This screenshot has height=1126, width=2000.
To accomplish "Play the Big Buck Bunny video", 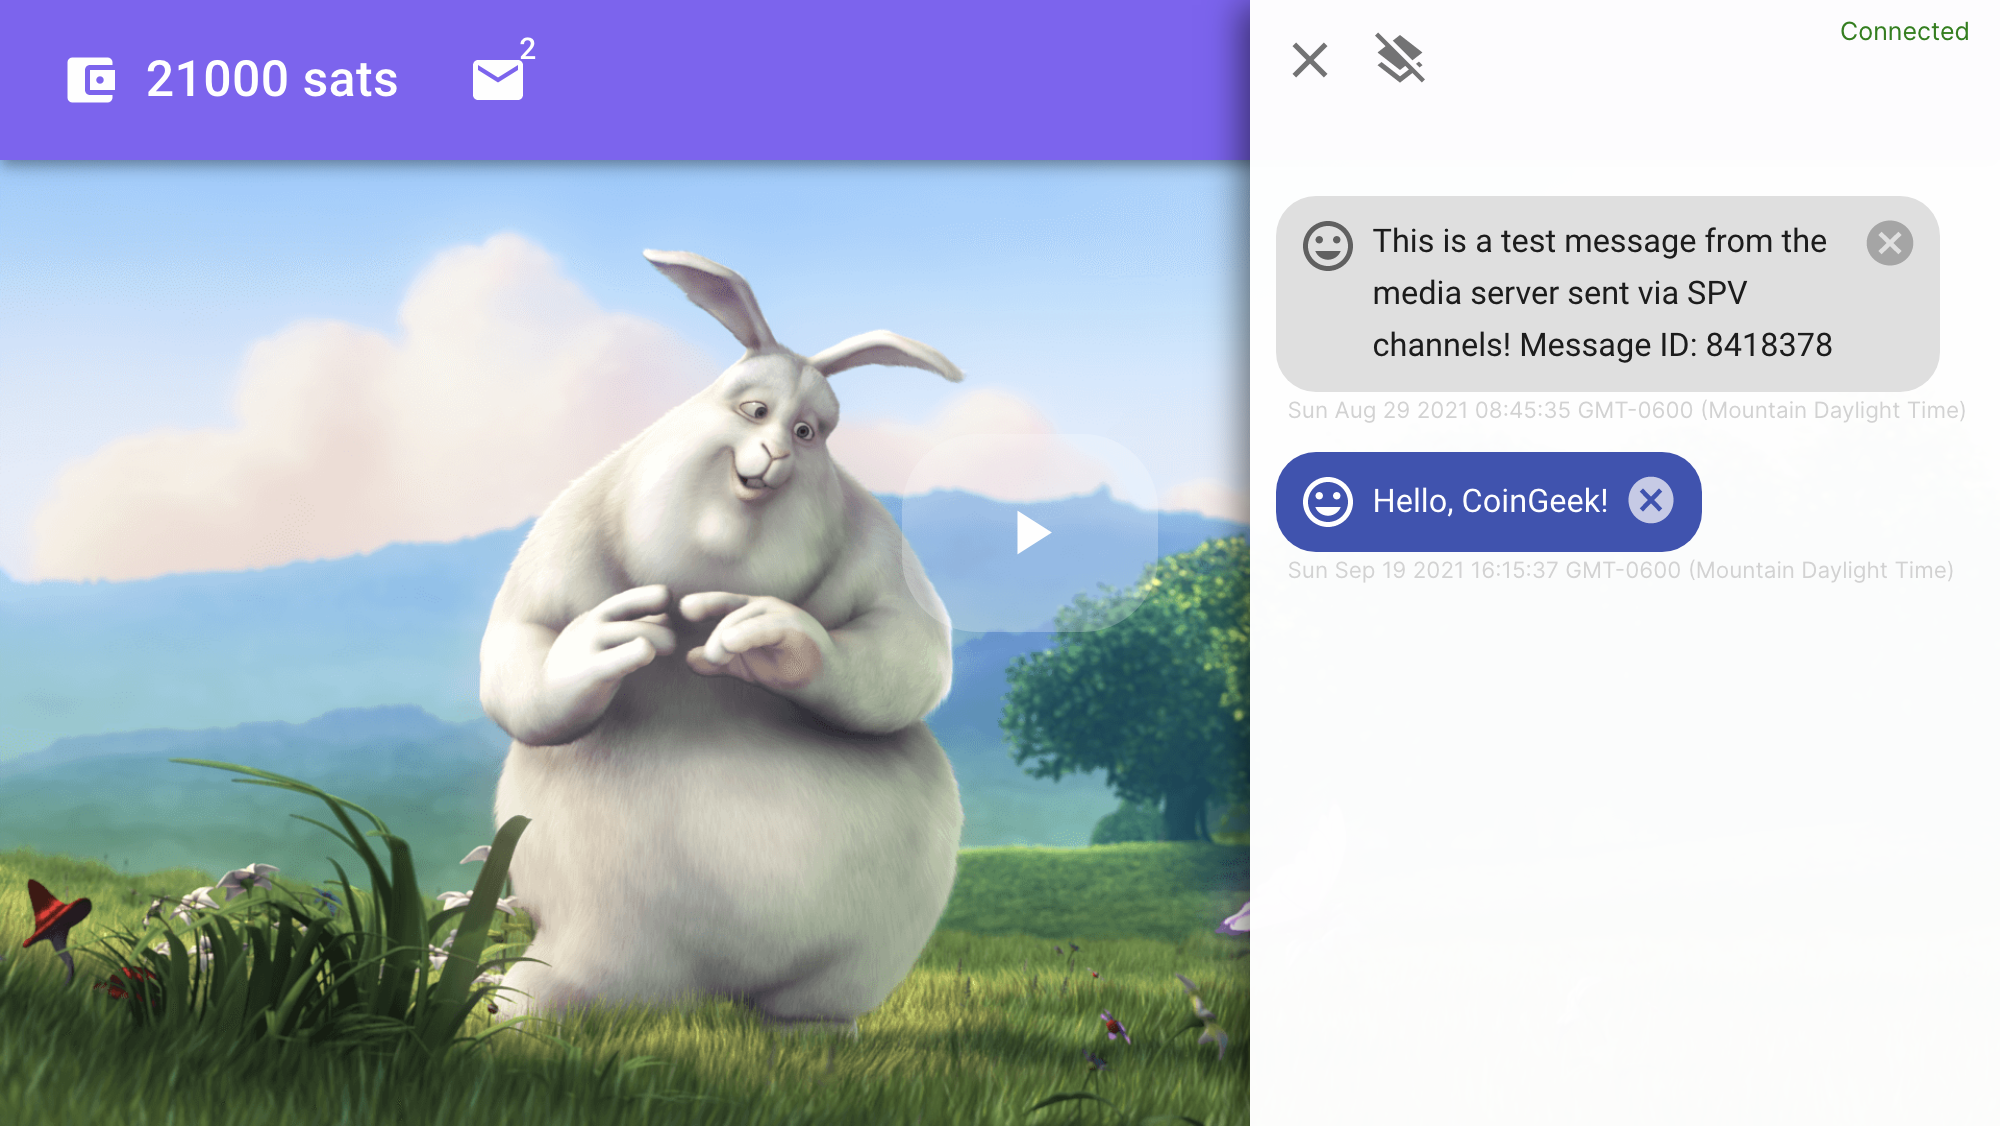I will point(1030,532).
